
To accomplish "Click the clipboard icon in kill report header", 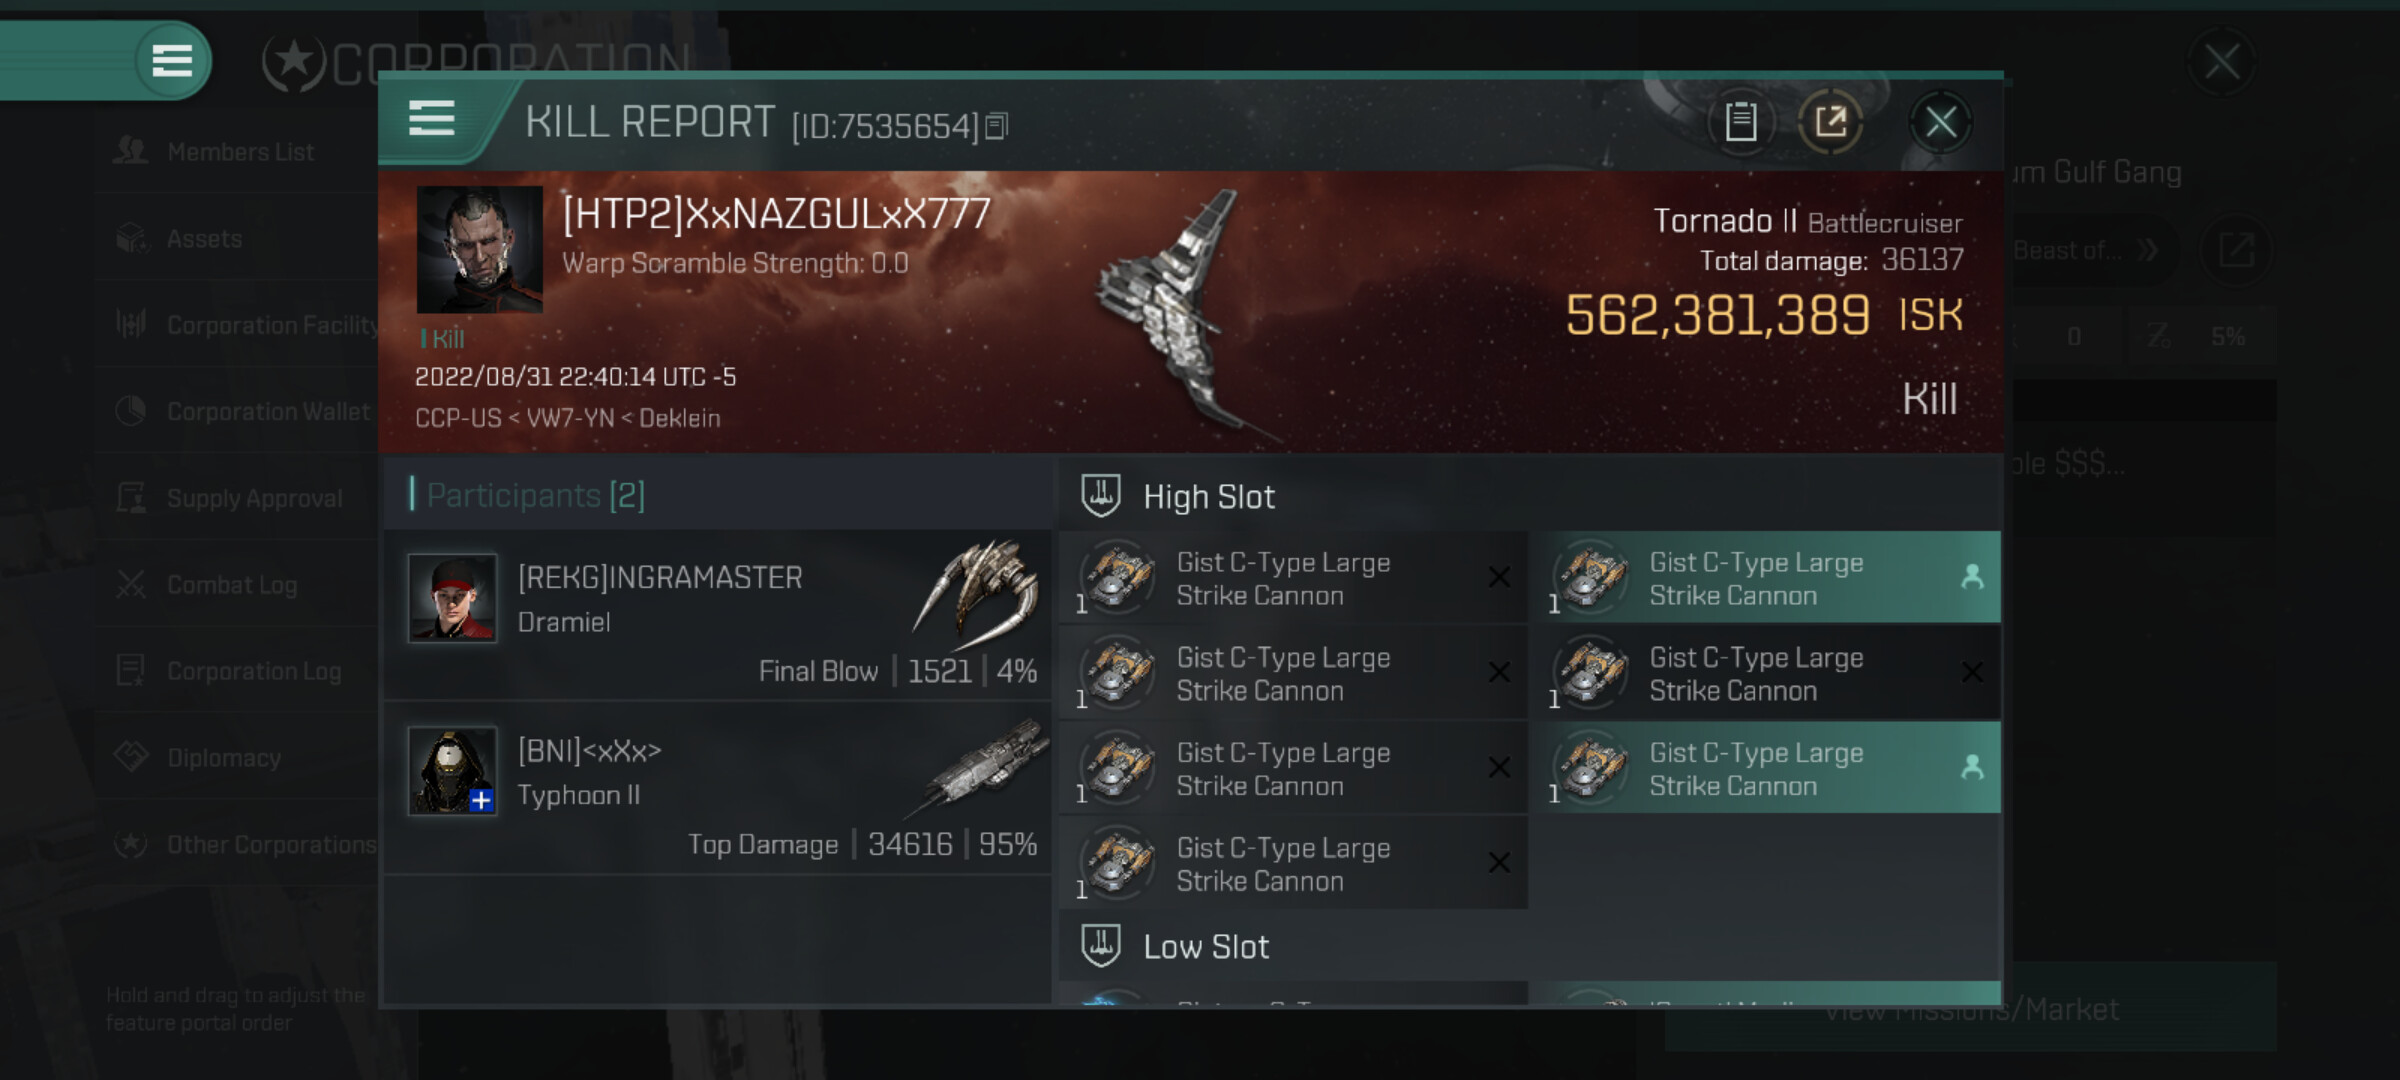I will 1740,122.
